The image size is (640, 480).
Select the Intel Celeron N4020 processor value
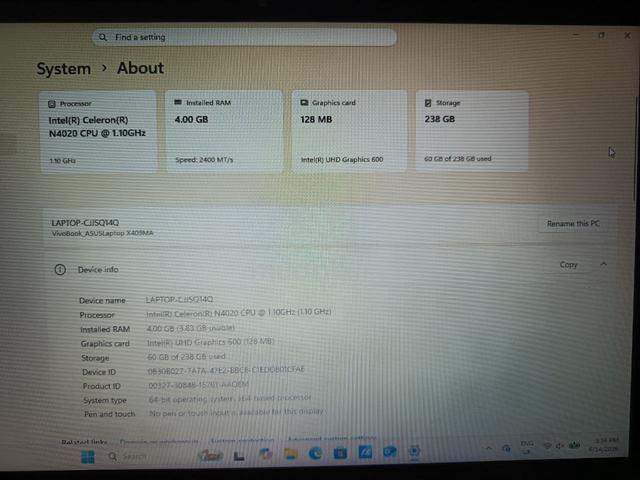[x=239, y=313]
